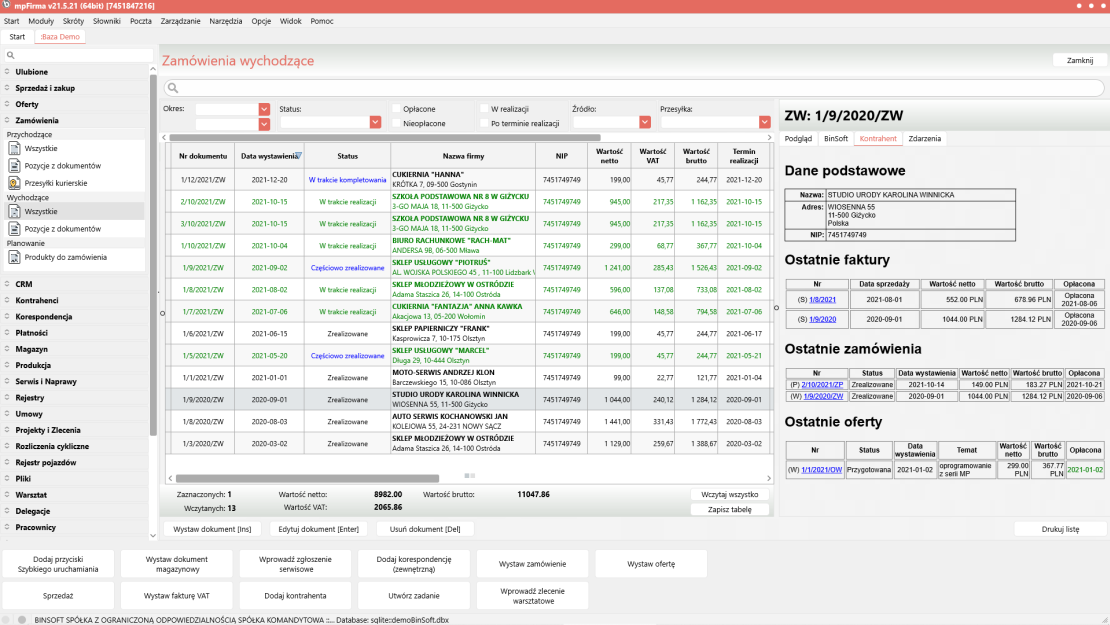Expand the Magazyn sidebar section
Screen dimensions: 1110x625
31,349
